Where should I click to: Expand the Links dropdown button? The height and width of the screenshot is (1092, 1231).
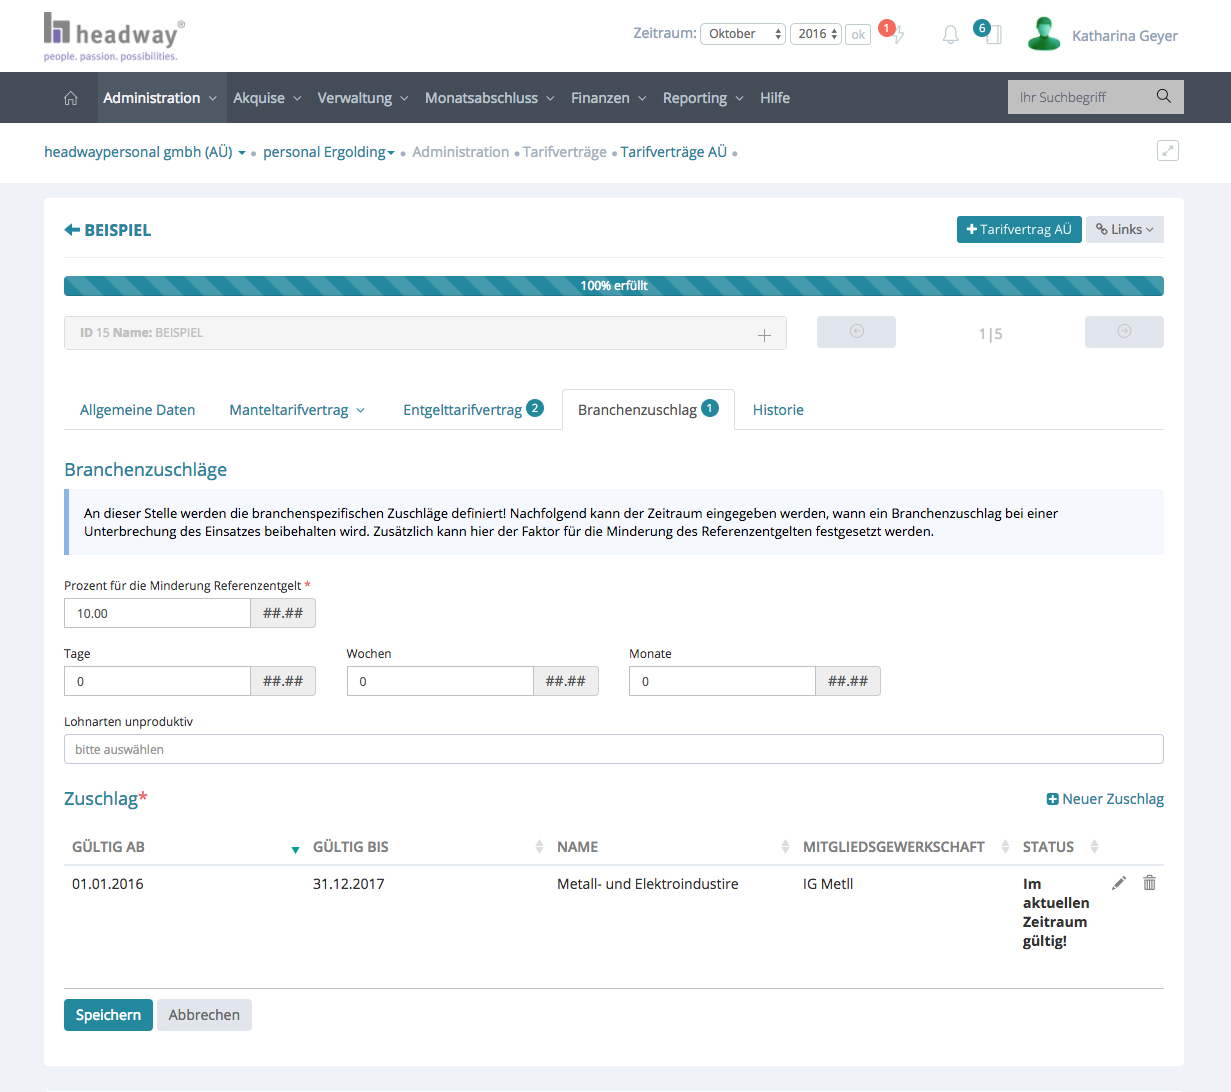1124,230
